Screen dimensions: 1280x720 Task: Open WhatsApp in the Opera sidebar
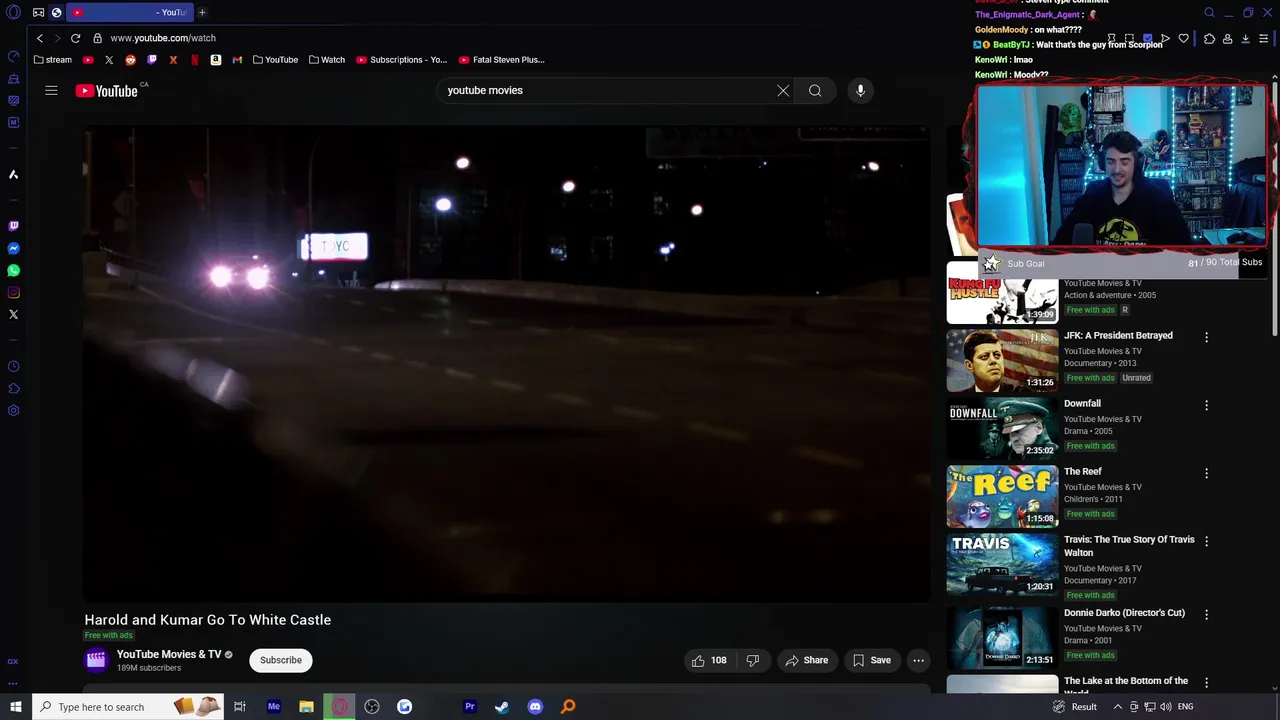point(13,271)
